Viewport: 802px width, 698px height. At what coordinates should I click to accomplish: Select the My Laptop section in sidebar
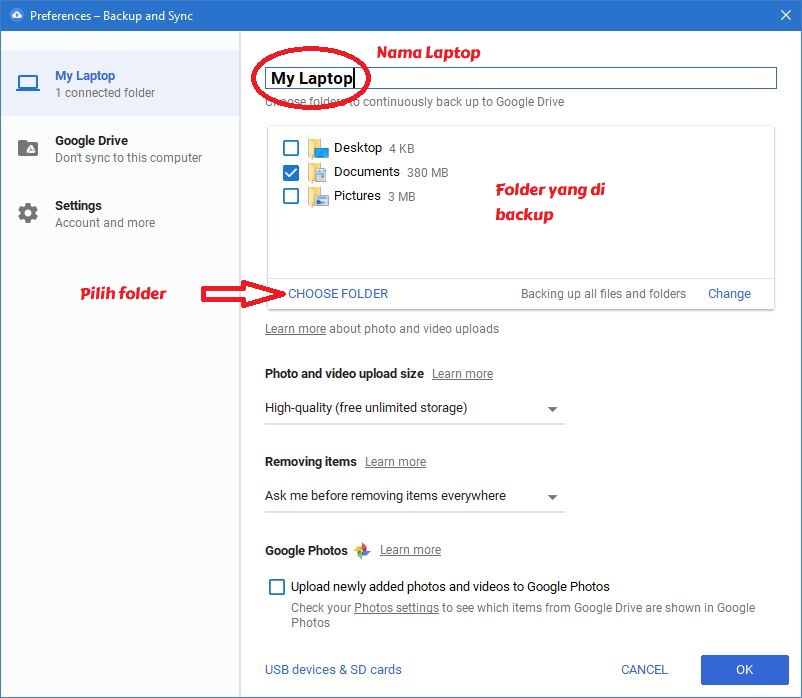coord(120,83)
